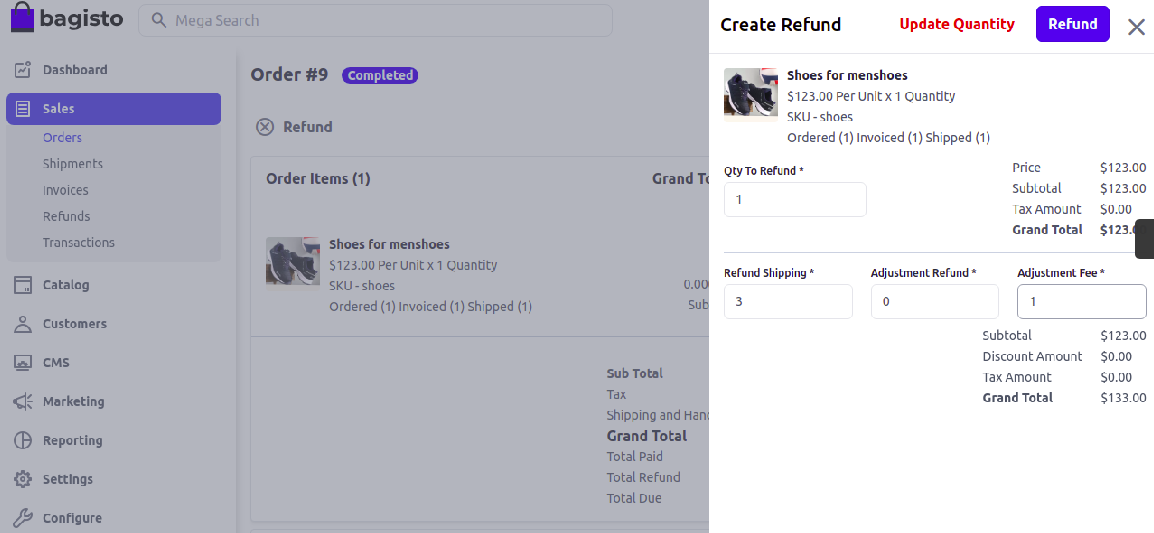Close the Create Refund drawer
1154x533 pixels.
tap(1136, 27)
